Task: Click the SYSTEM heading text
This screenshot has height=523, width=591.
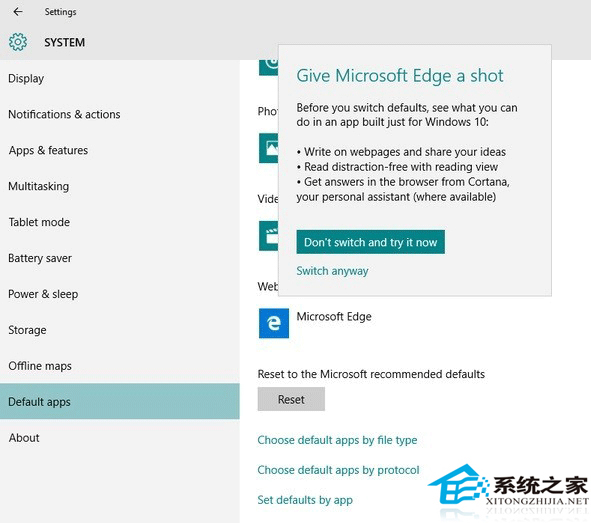Action: pyautogui.click(x=64, y=42)
